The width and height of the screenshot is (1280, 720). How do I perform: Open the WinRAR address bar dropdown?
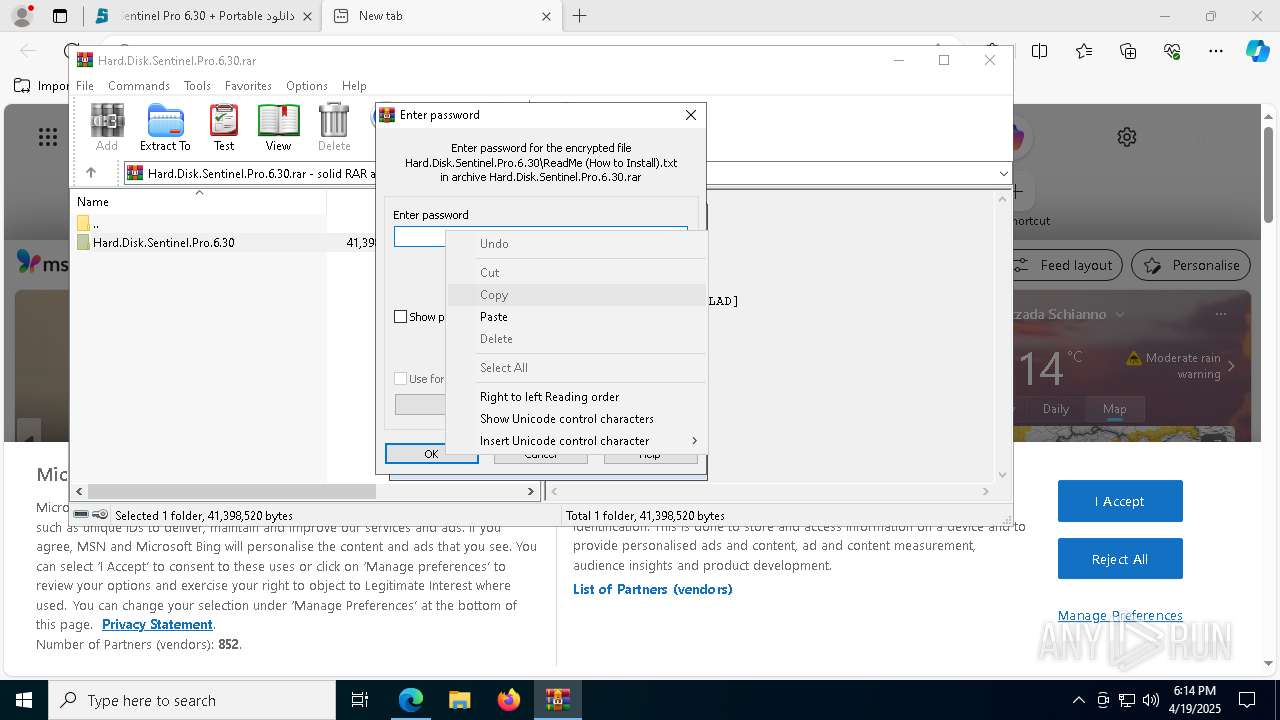pos(1003,173)
